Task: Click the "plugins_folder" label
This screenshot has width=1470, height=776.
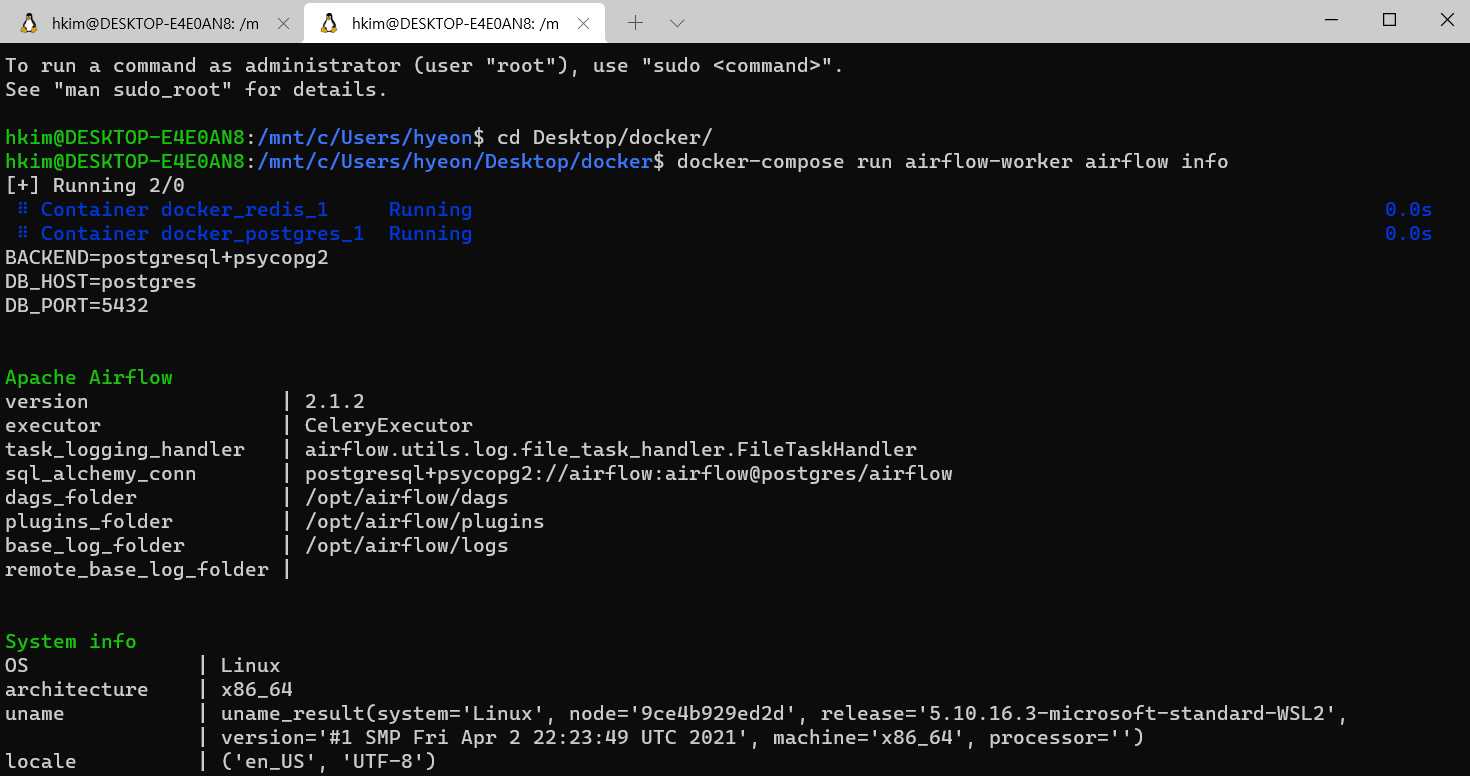Action: (x=89, y=522)
